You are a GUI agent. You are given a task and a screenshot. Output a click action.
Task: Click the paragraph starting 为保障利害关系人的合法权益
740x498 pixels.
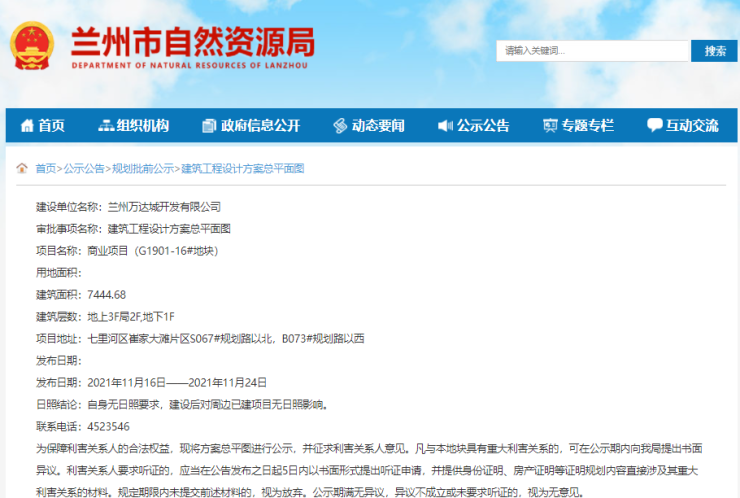pos(369,470)
